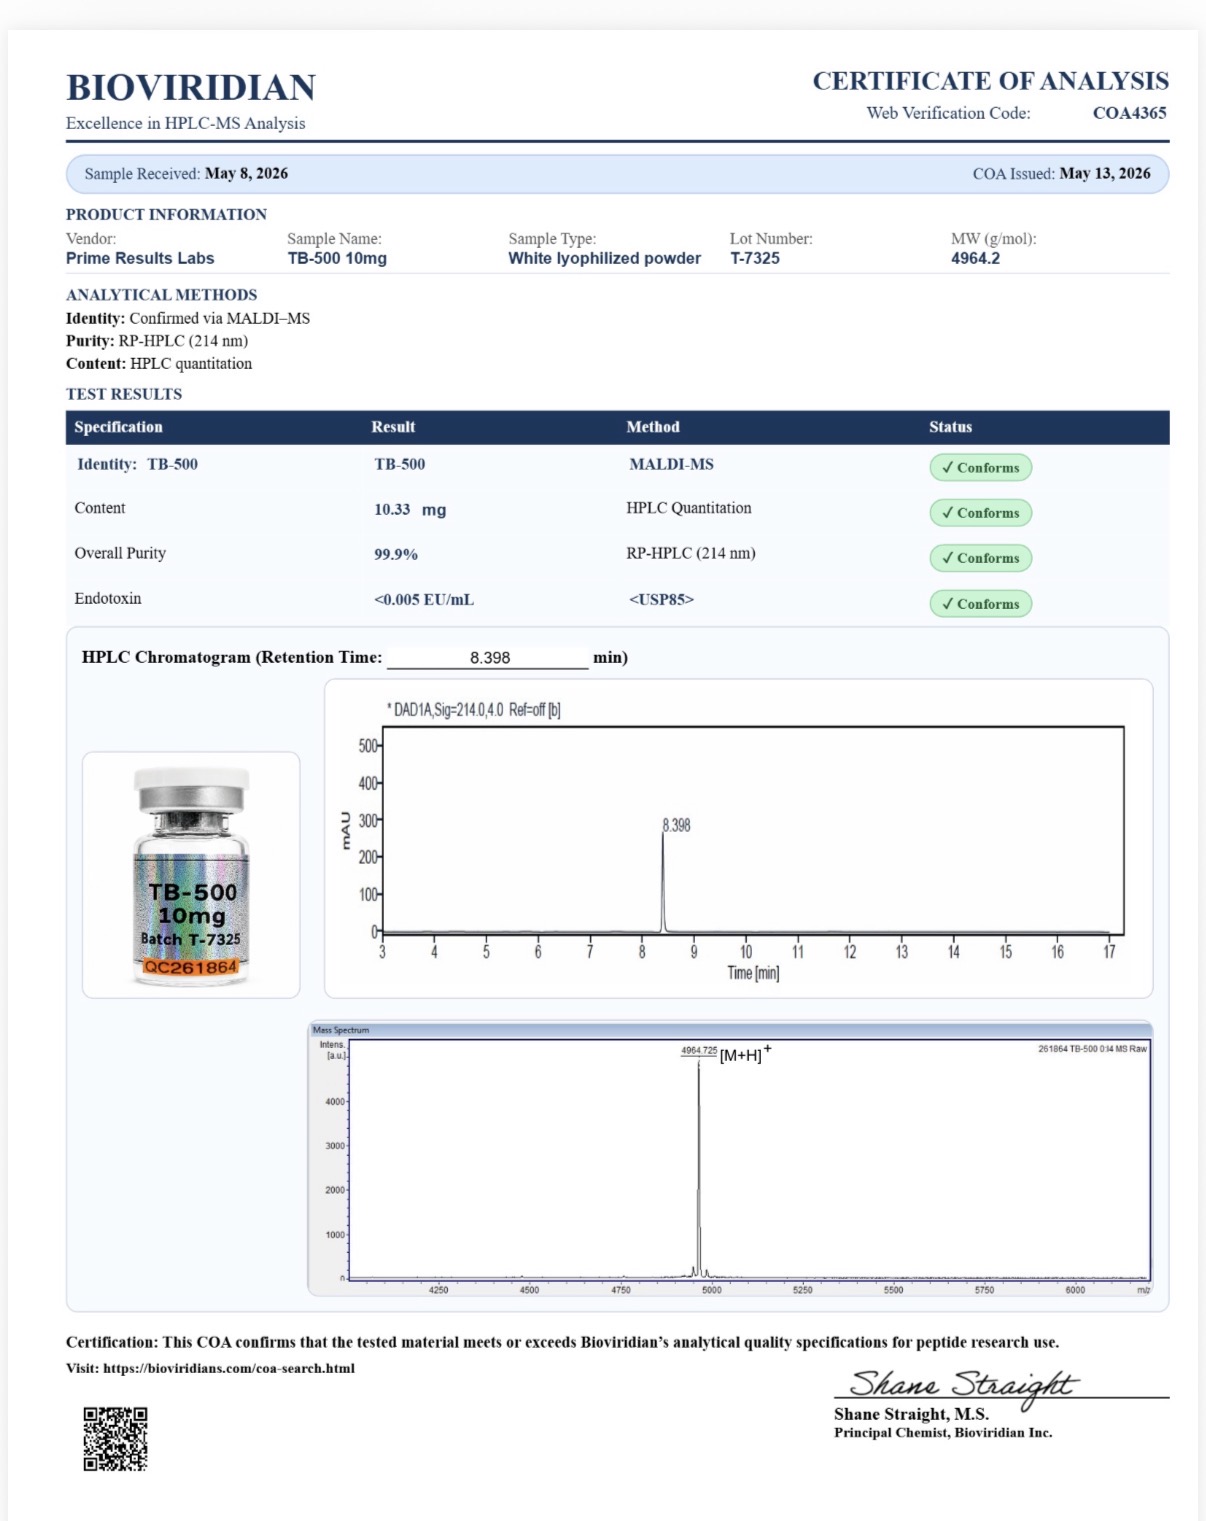Viewport: 1206px width, 1521px height.
Task: Select the sample name TB-500 10mg
Action: [x=337, y=258]
